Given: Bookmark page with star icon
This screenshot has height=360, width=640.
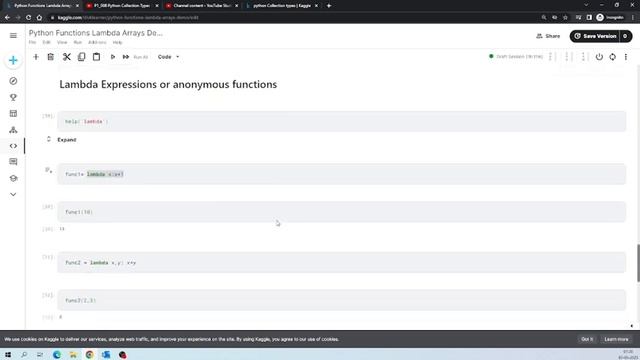Looking at the screenshot, I should (565, 18).
